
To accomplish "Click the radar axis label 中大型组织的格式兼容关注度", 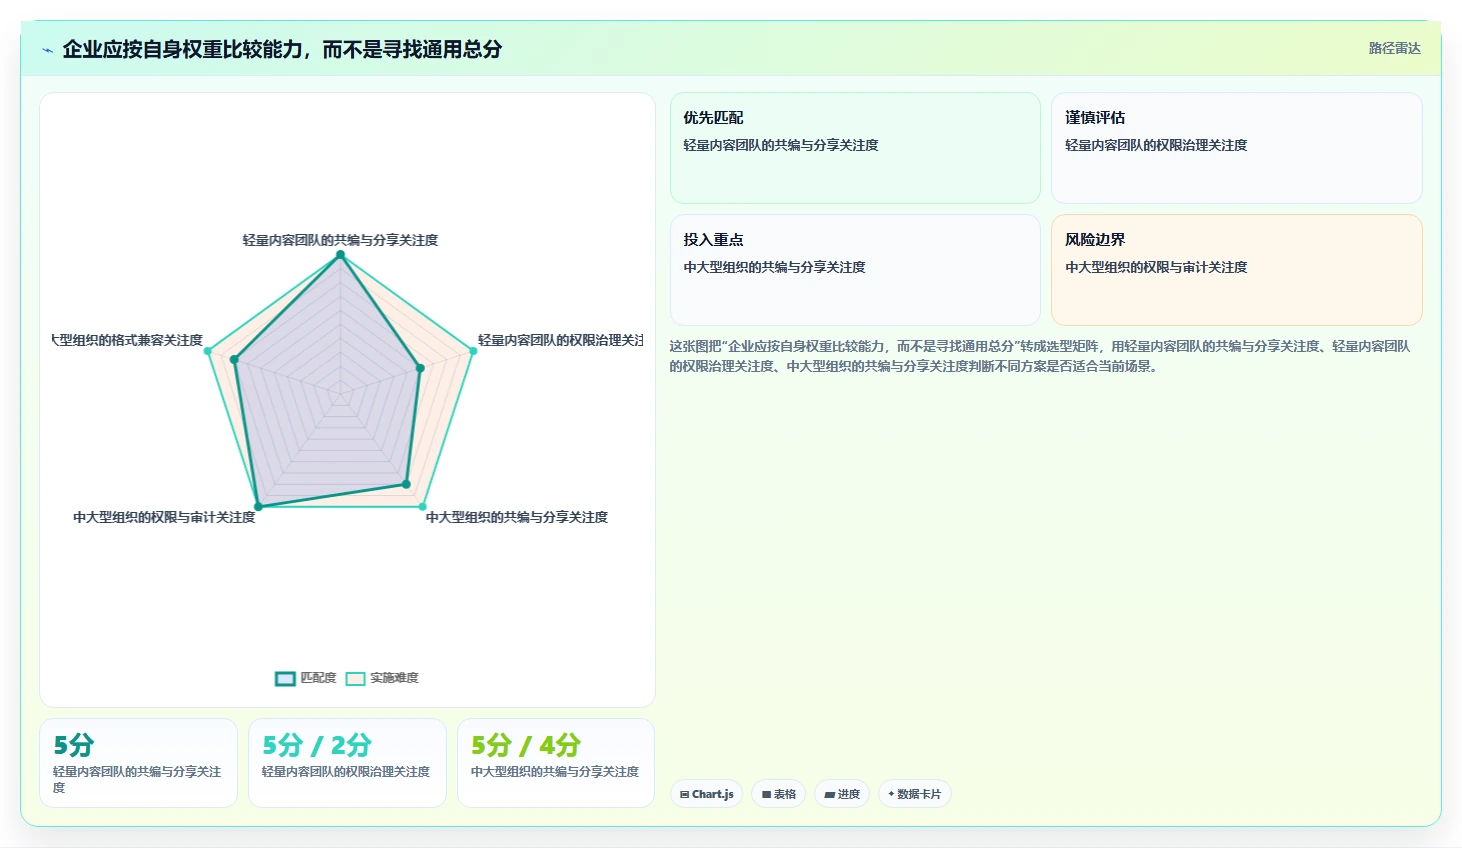I will tap(128, 340).
